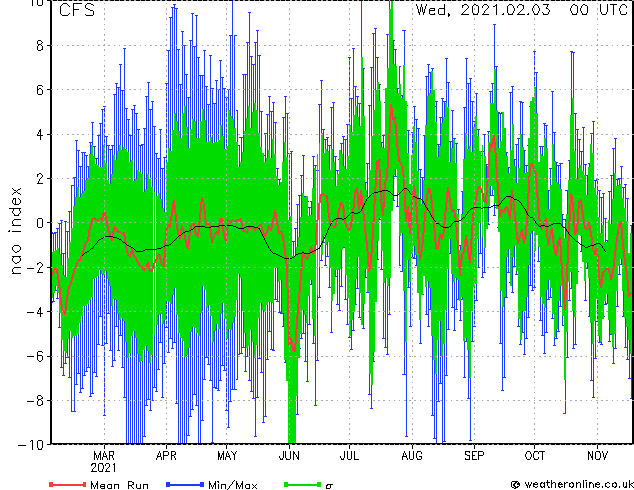Image resolution: width=634 pixels, height=490 pixels.
Task: Click the MAY month label
Action: tap(227, 456)
